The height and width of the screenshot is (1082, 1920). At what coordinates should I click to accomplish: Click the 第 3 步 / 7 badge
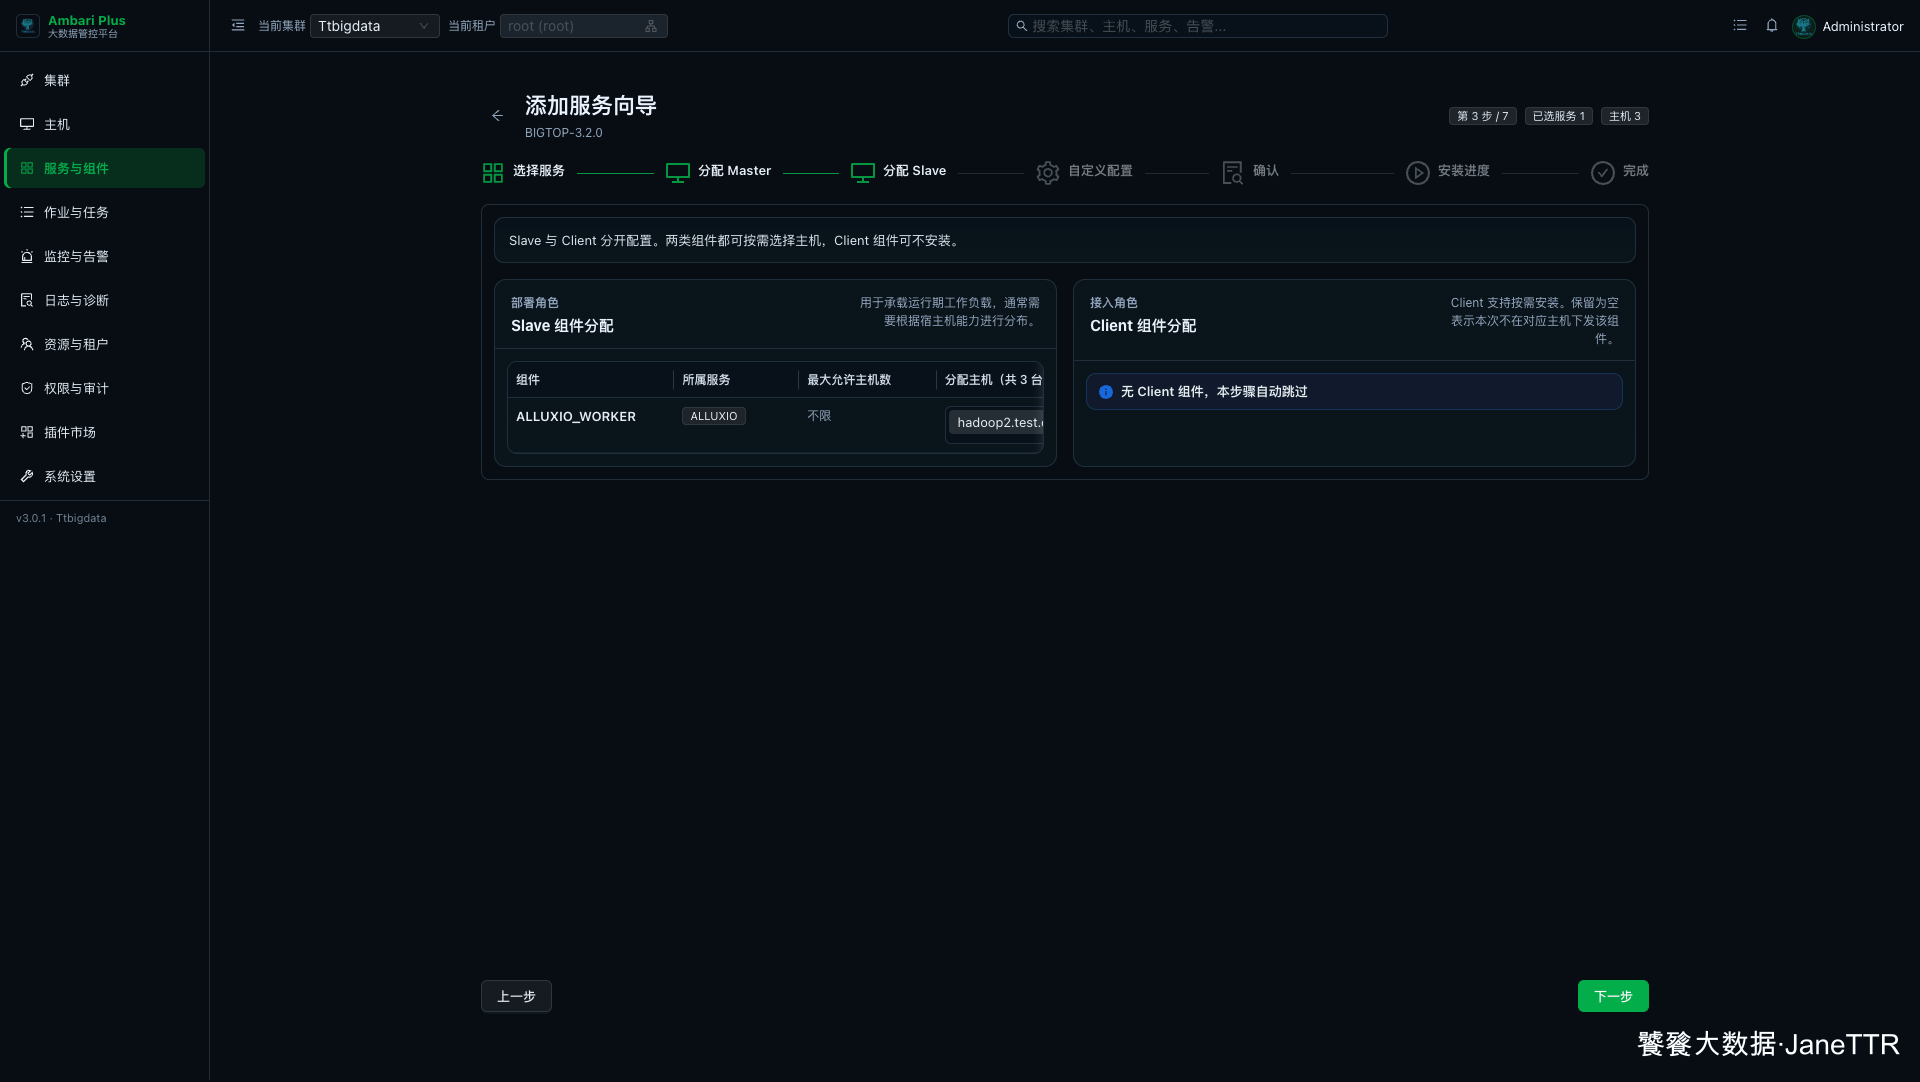click(x=1483, y=116)
